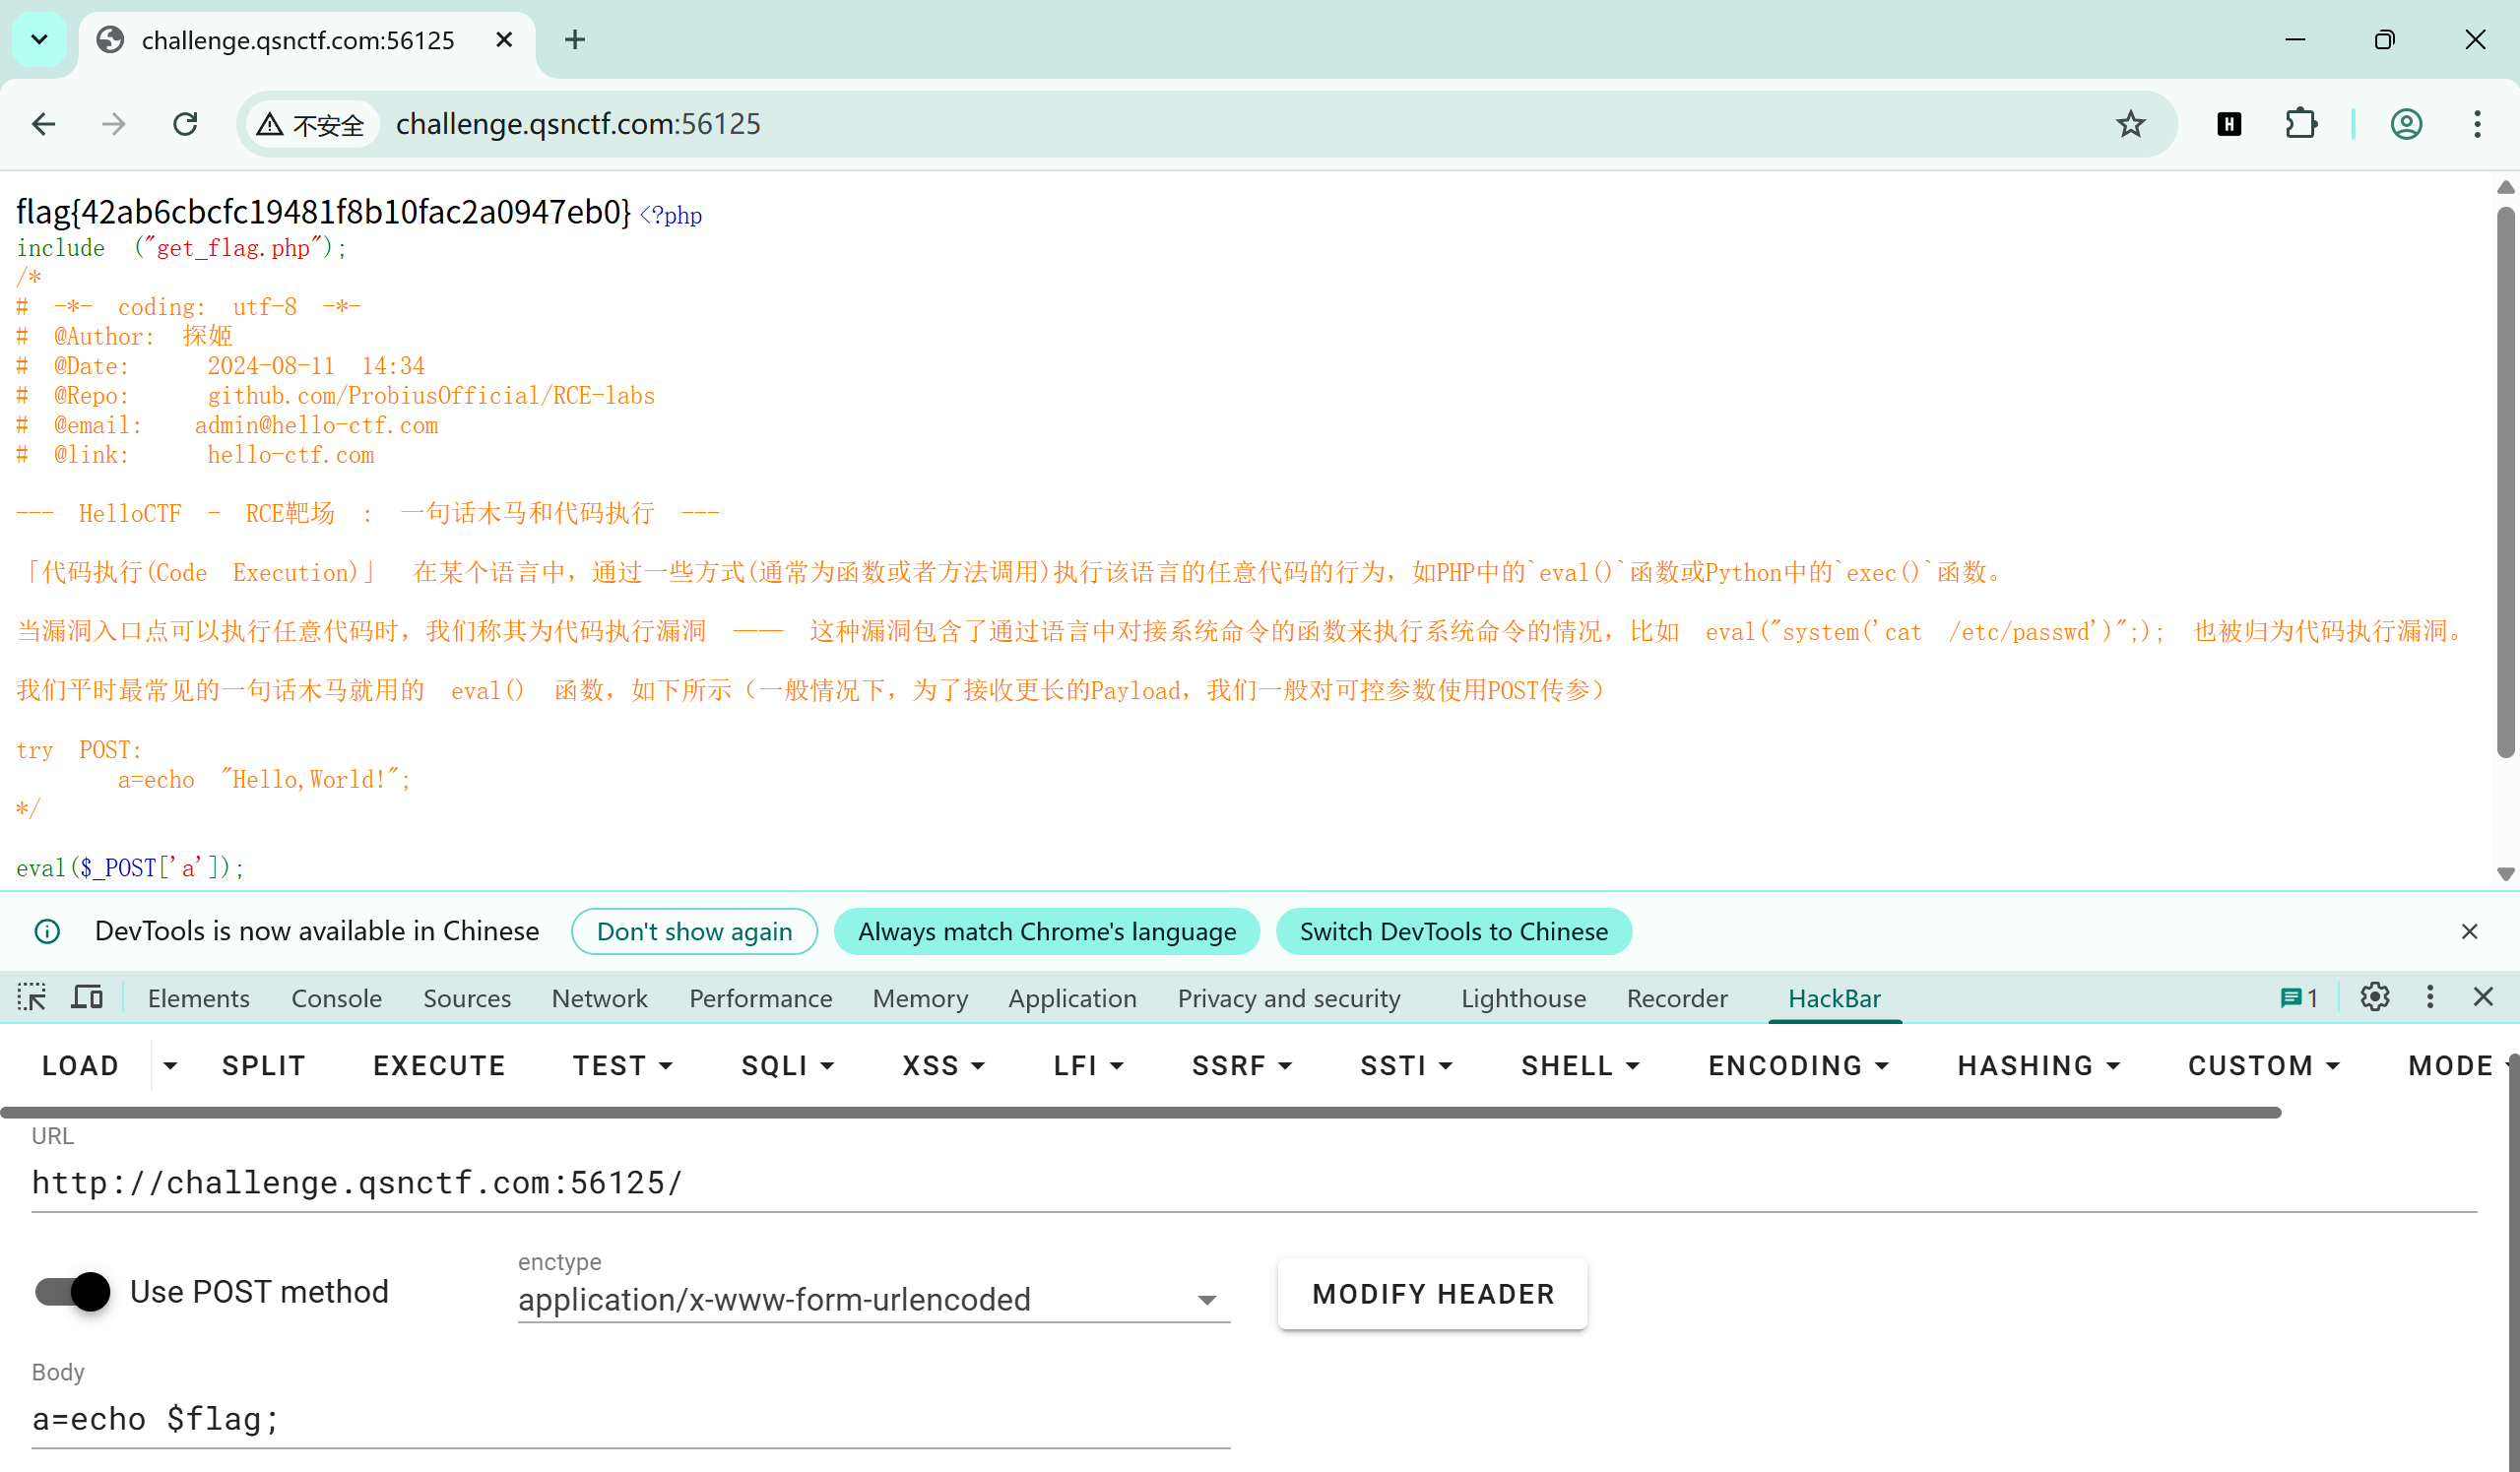This screenshot has height=1472, width=2520.
Task: Switch to the Console tab
Action: 336,998
